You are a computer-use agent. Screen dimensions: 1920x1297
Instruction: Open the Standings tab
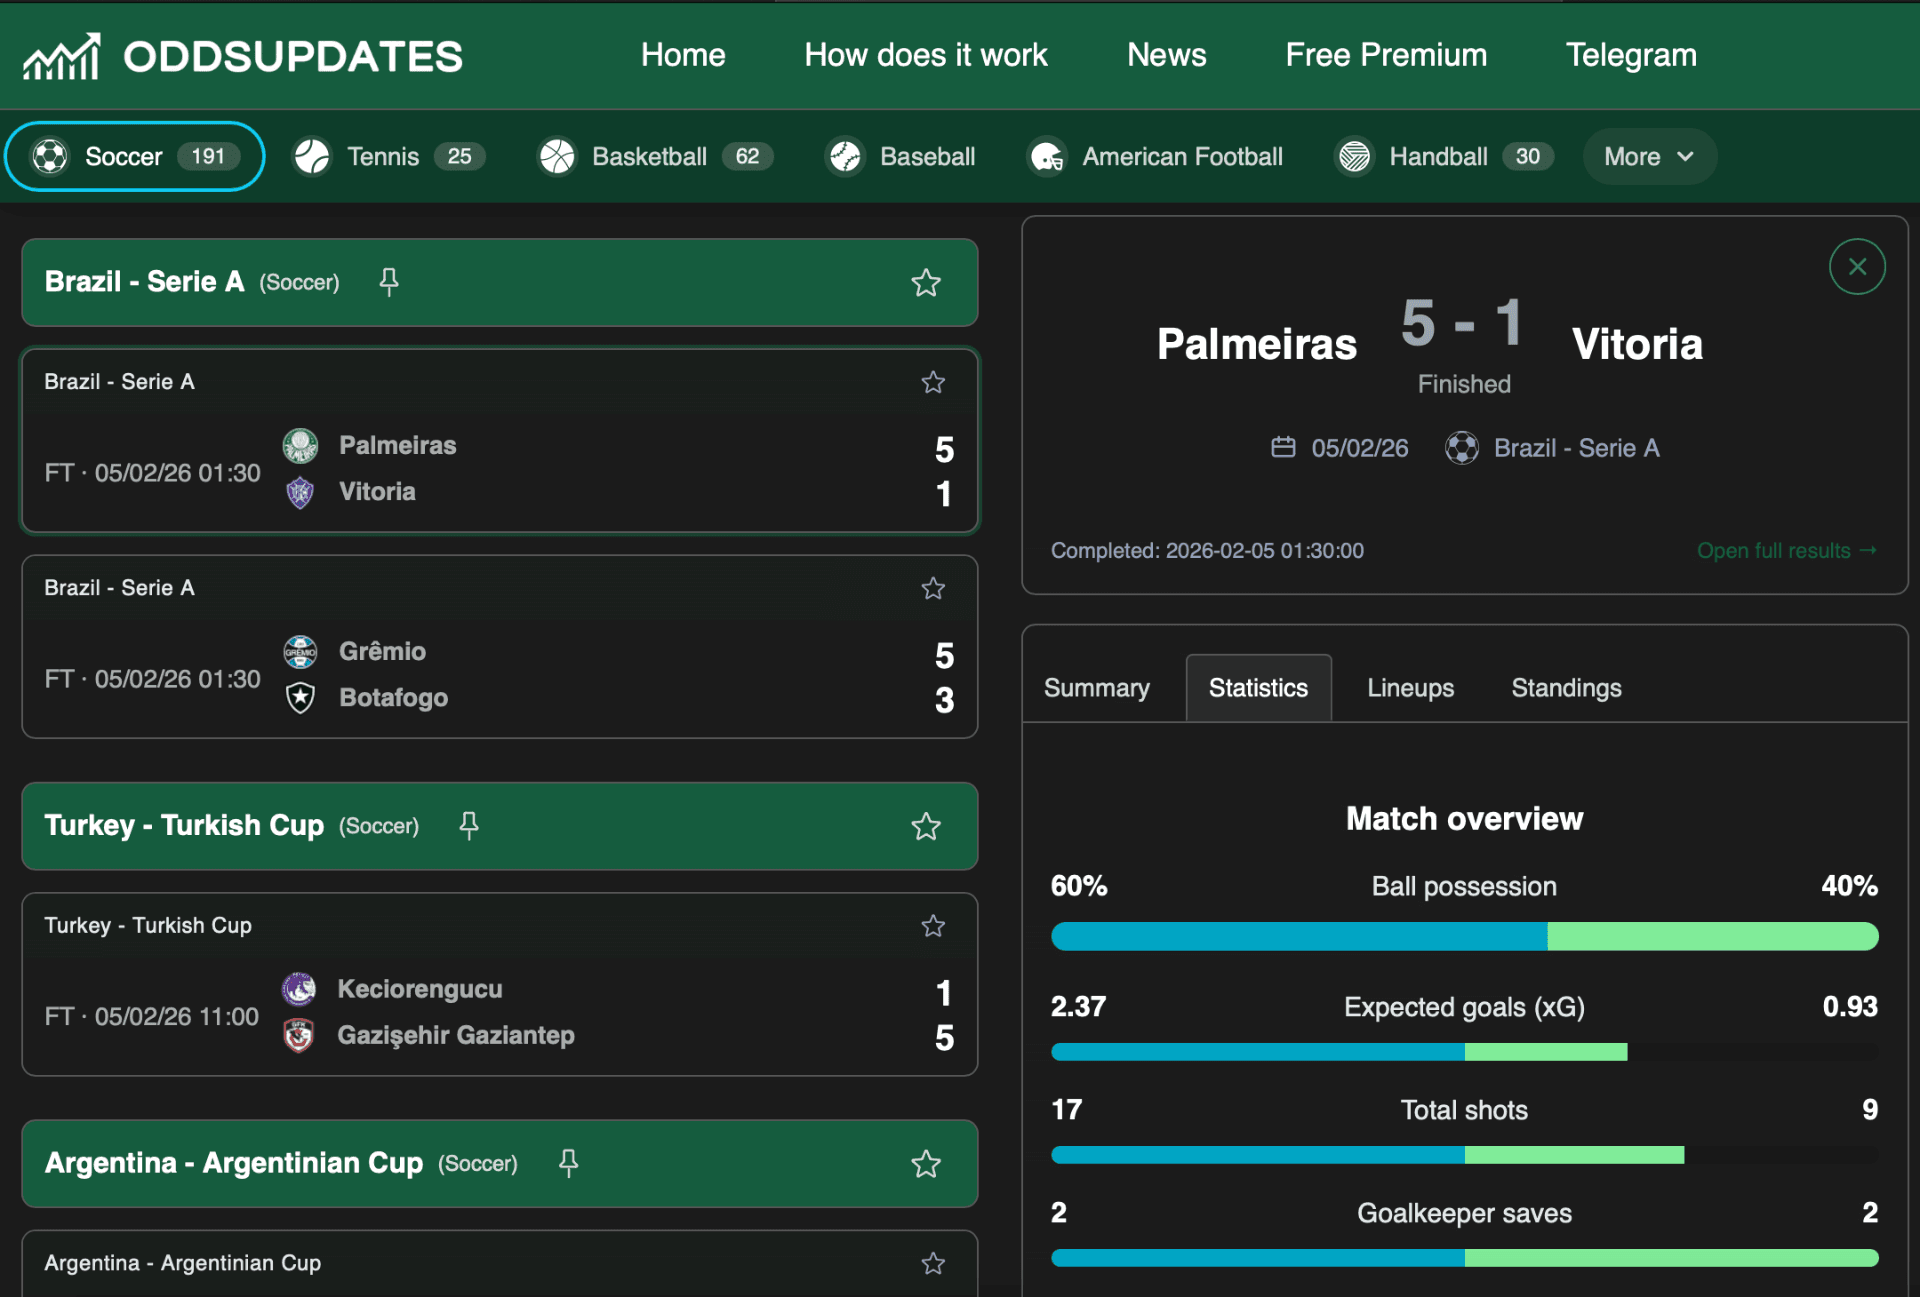coord(1566,688)
